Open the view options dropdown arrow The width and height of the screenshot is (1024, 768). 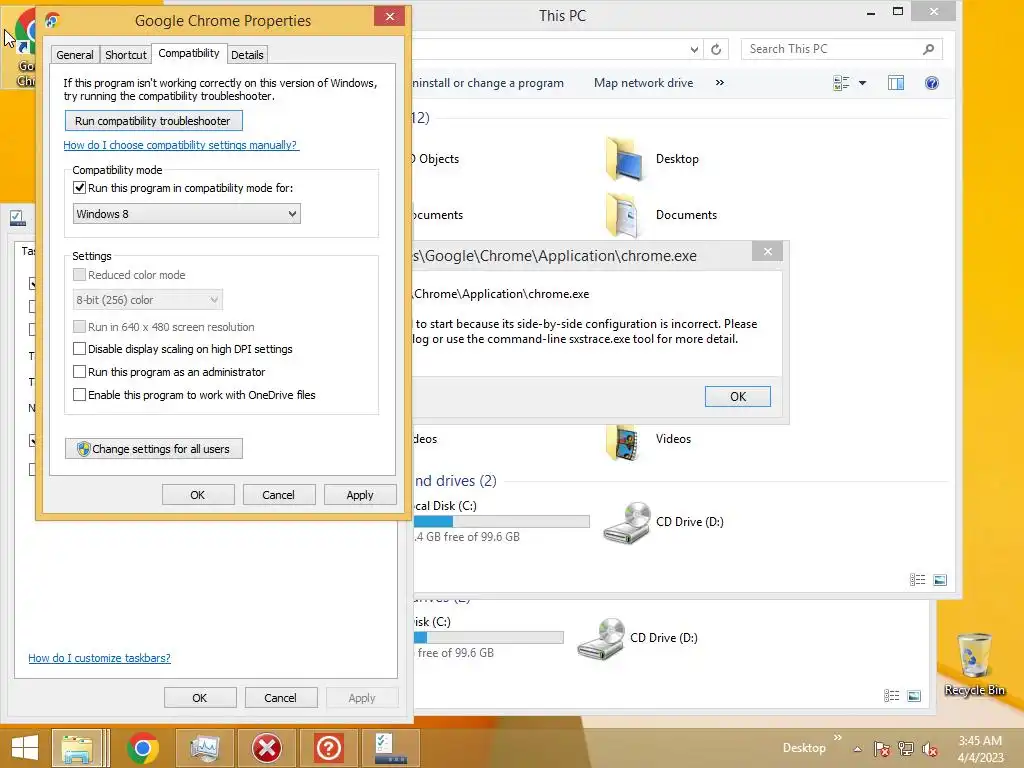click(x=863, y=83)
